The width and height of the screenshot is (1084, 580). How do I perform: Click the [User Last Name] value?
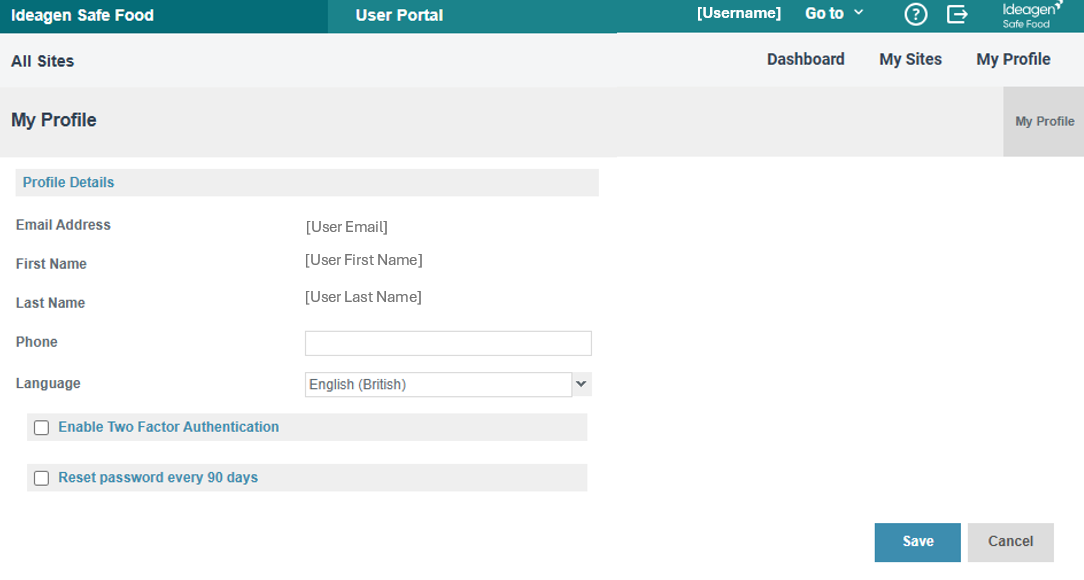[363, 297]
